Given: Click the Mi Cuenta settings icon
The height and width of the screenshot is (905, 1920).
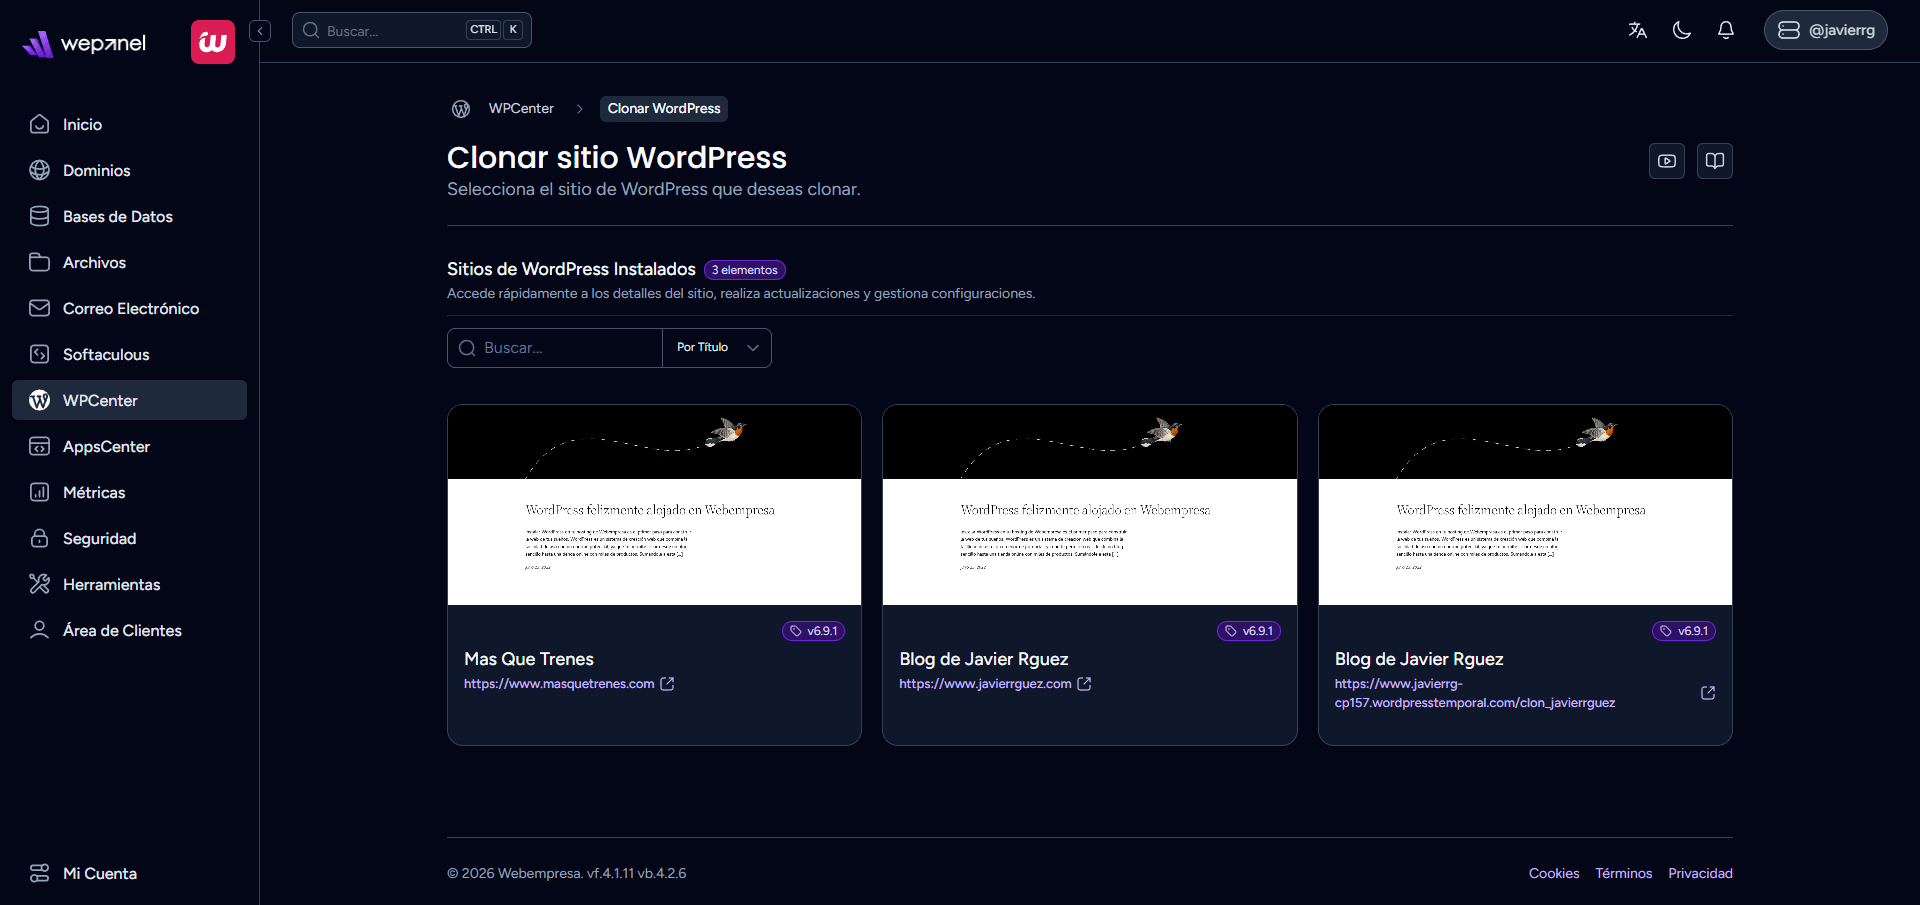Looking at the screenshot, I should [40, 873].
